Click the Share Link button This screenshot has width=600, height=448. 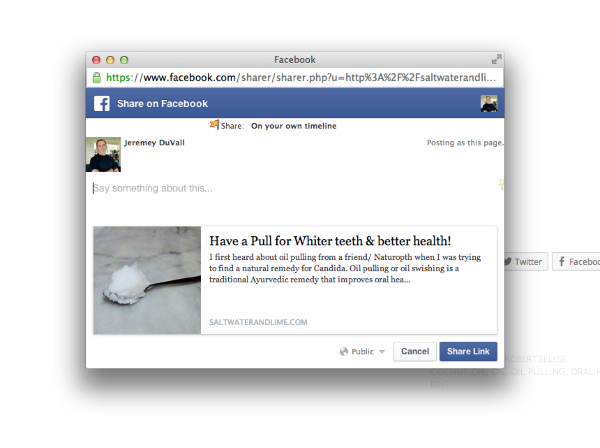(468, 352)
